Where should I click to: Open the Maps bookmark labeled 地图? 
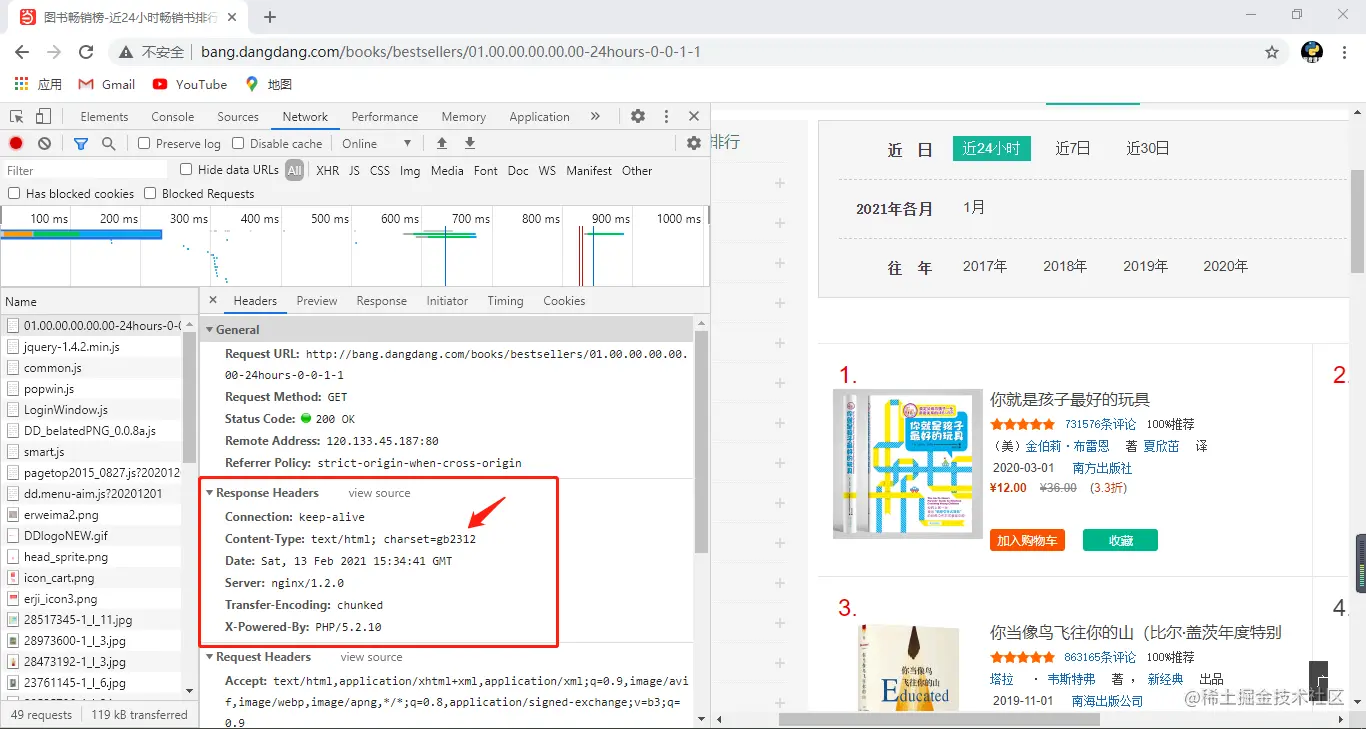pyautogui.click(x=268, y=84)
